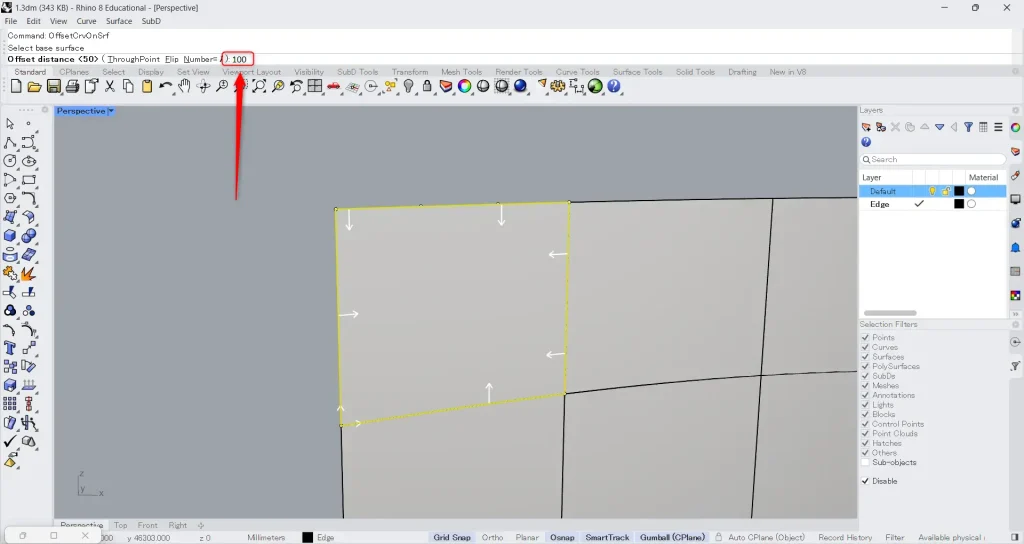Toggle Grid Snap in status bar

point(452,537)
